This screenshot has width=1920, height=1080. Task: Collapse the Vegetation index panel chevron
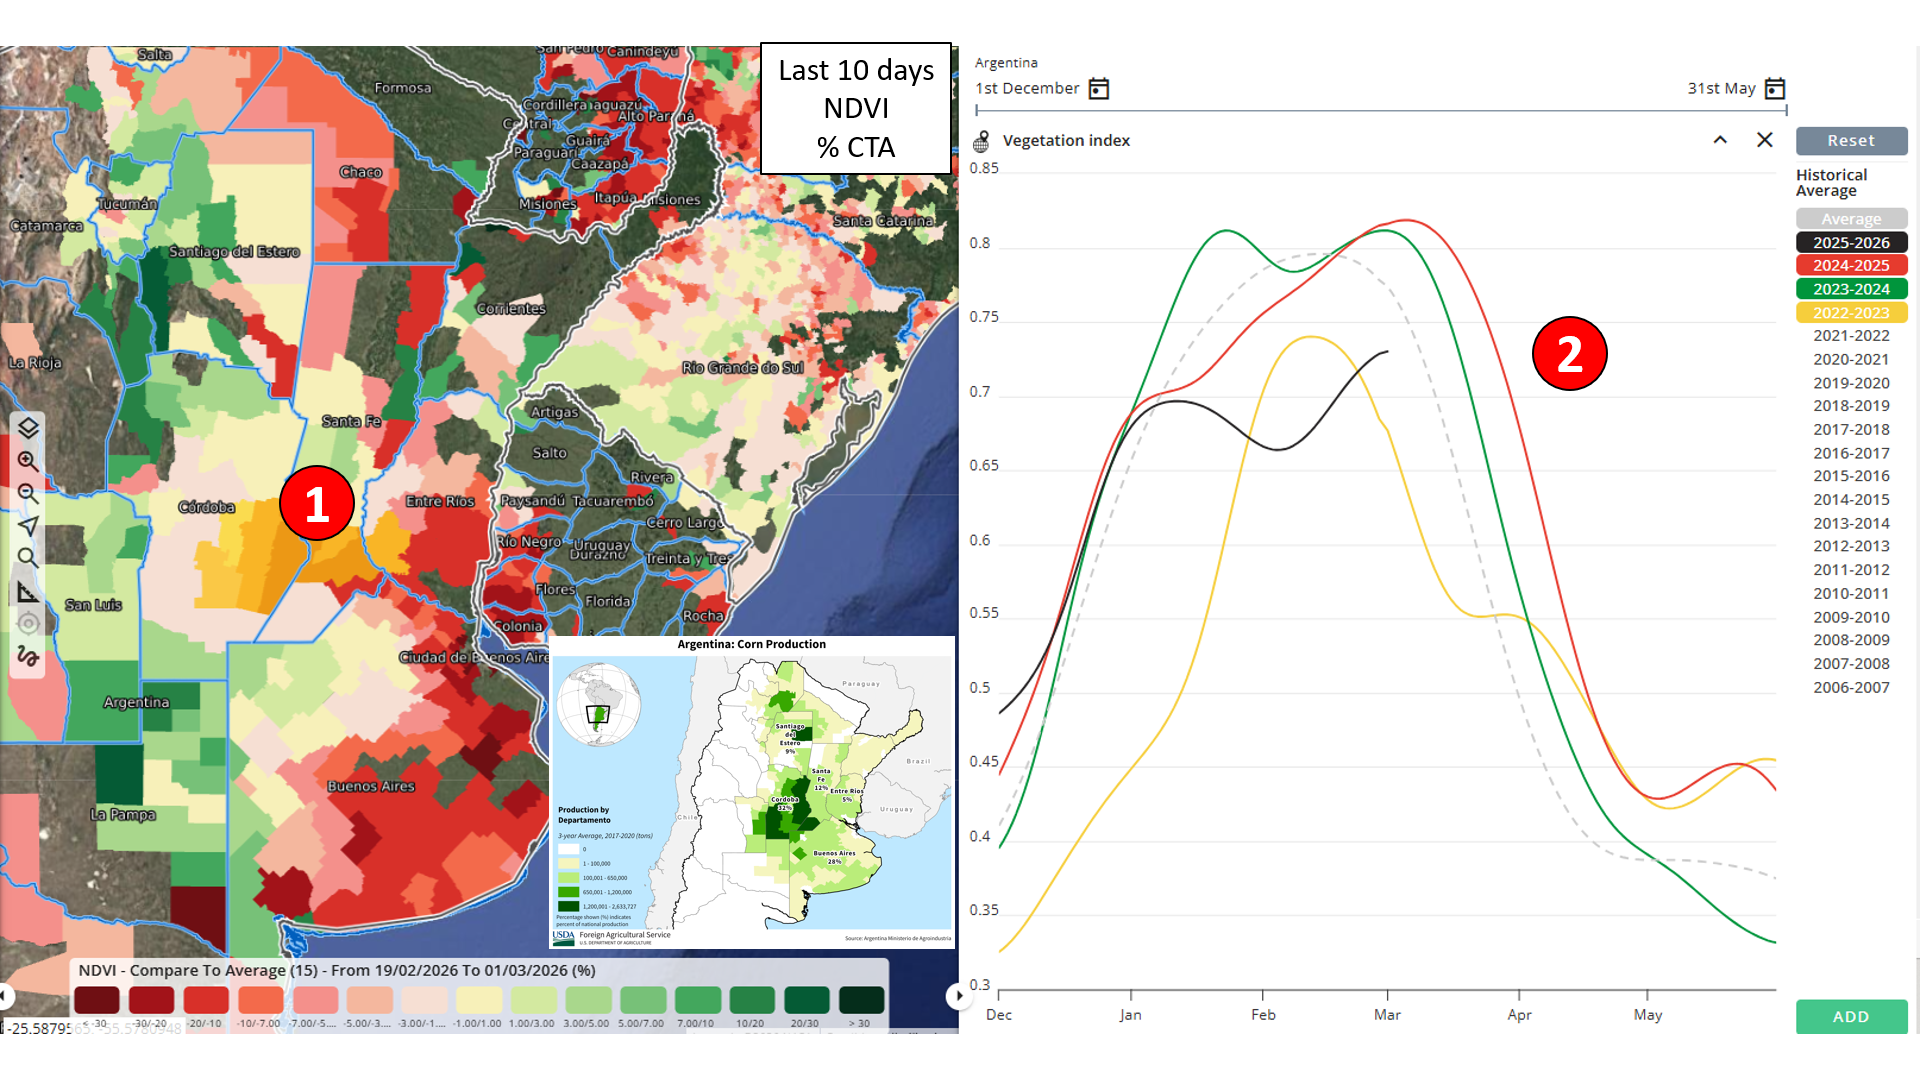coord(1720,140)
